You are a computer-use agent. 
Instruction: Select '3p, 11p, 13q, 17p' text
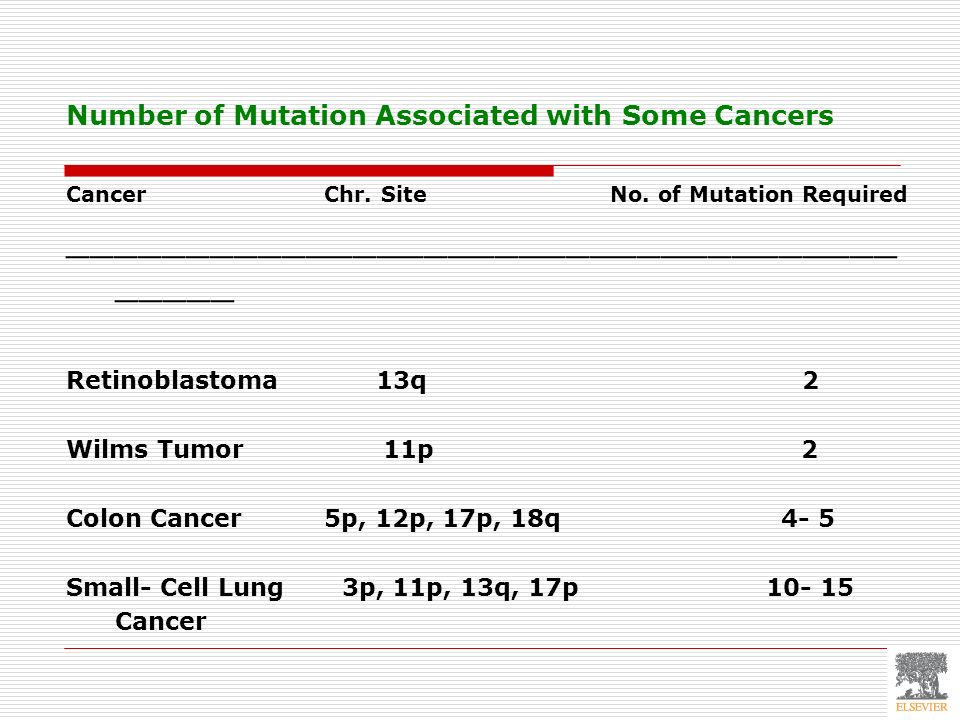tap(460, 588)
